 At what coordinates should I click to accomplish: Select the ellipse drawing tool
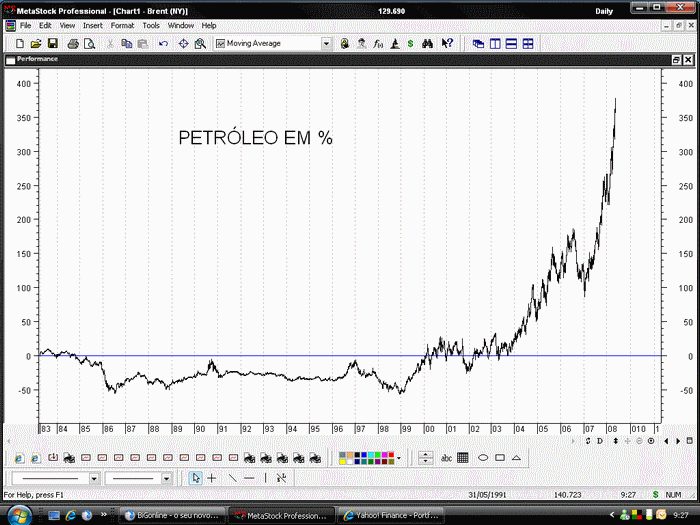483,458
